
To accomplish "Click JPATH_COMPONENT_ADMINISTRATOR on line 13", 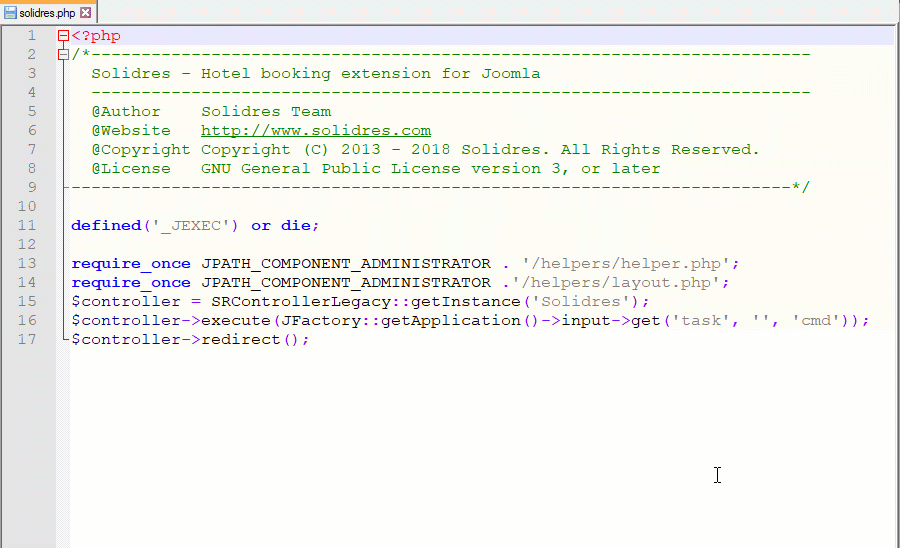I will 346,263.
